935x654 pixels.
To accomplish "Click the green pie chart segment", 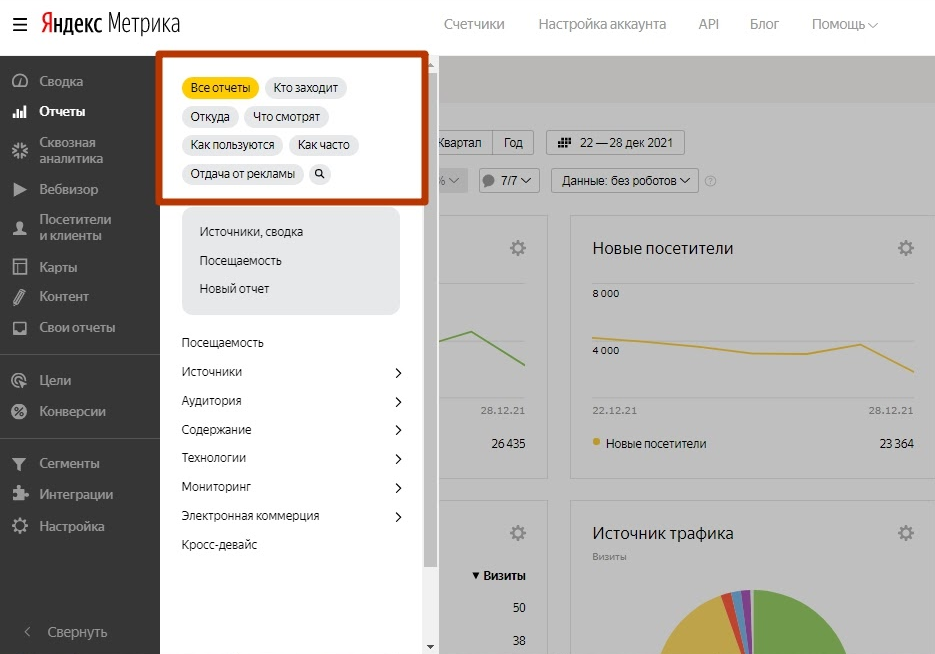I will [x=796, y=626].
